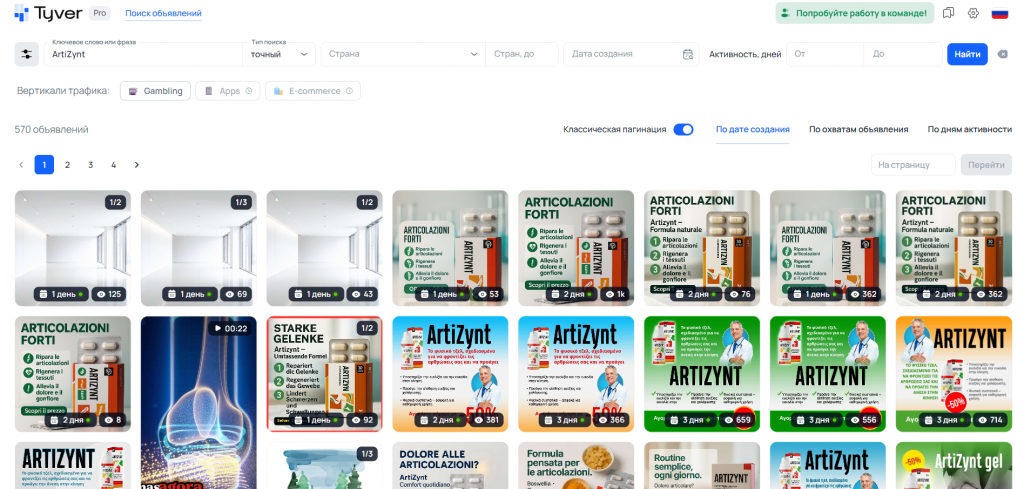The width and height of the screenshot is (1024, 489).
Task: Open the Formula pensata per le articolazioni ad
Action: [x=576, y=465]
